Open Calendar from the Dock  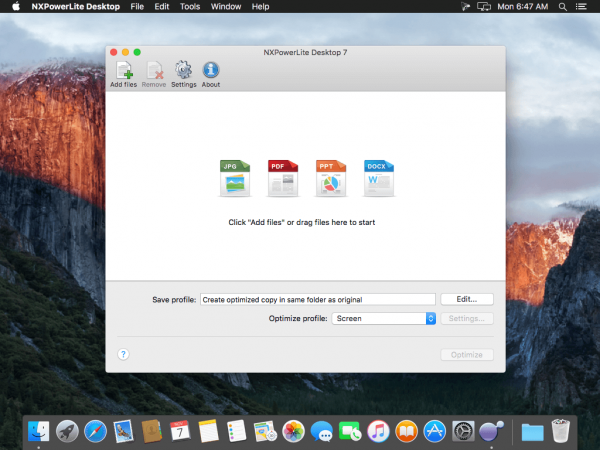(x=180, y=431)
